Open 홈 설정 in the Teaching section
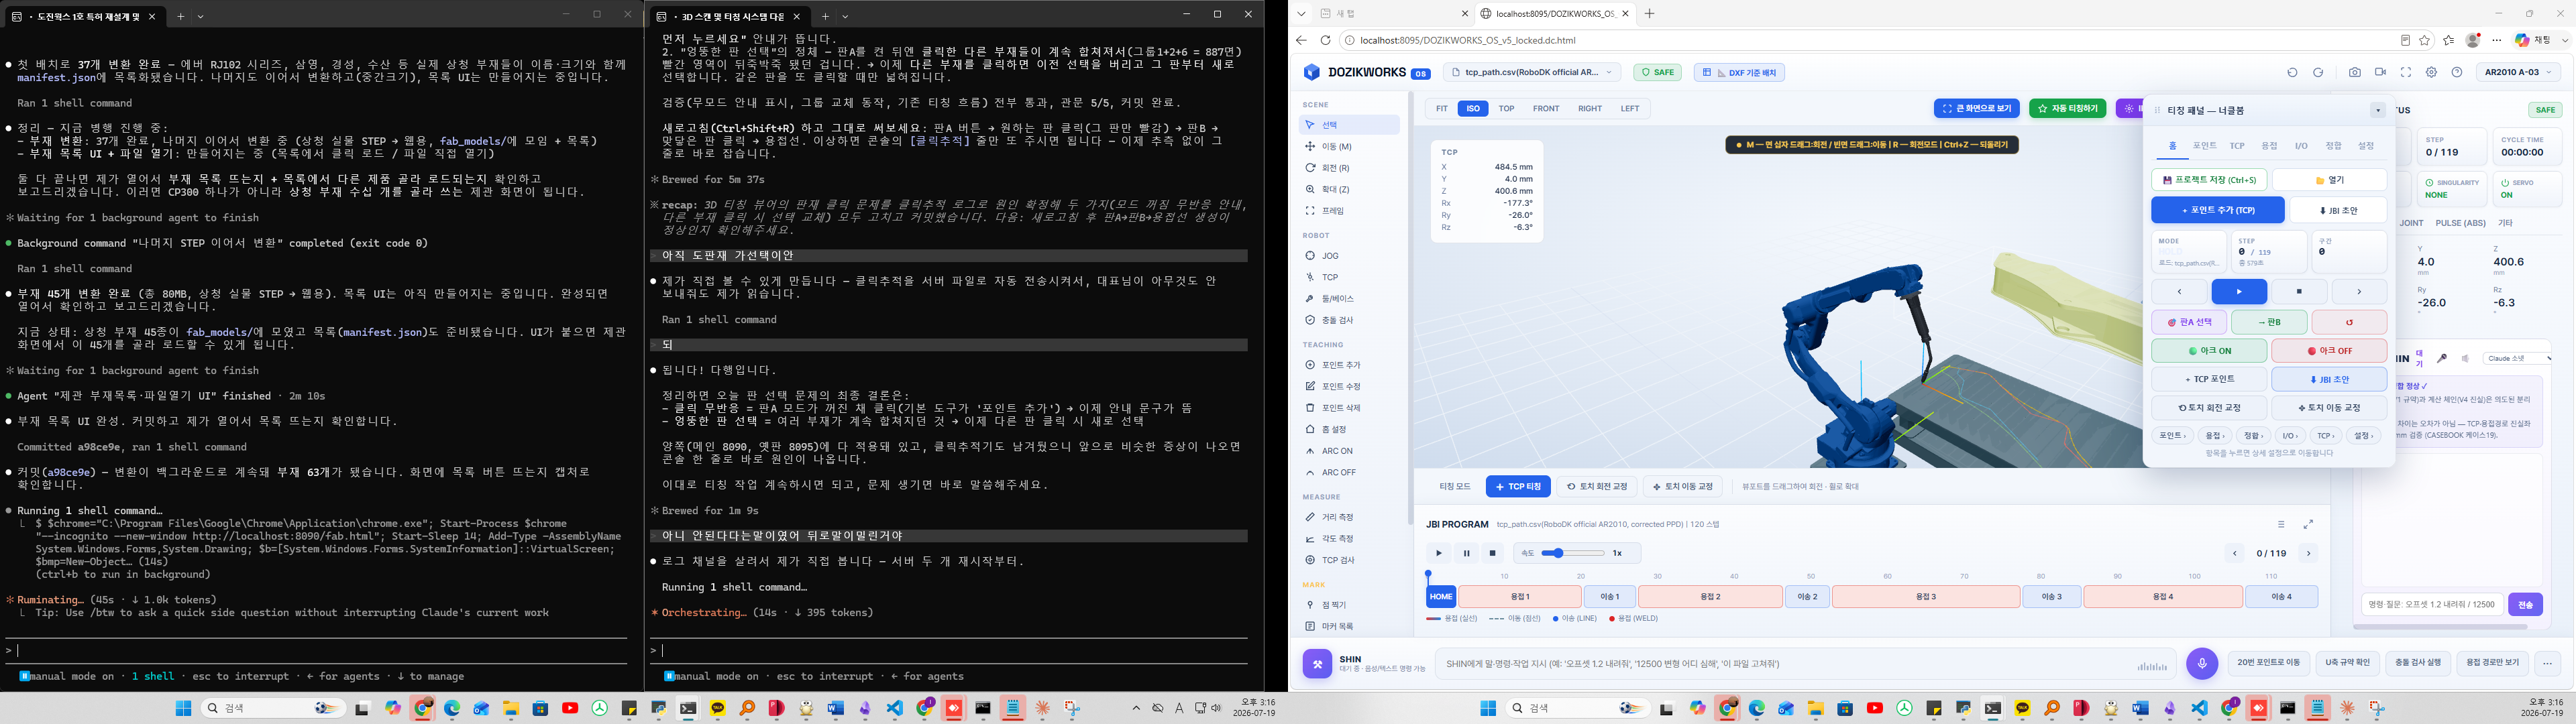The height and width of the screenshot is (724, 2576). [x=1349, y=429]
